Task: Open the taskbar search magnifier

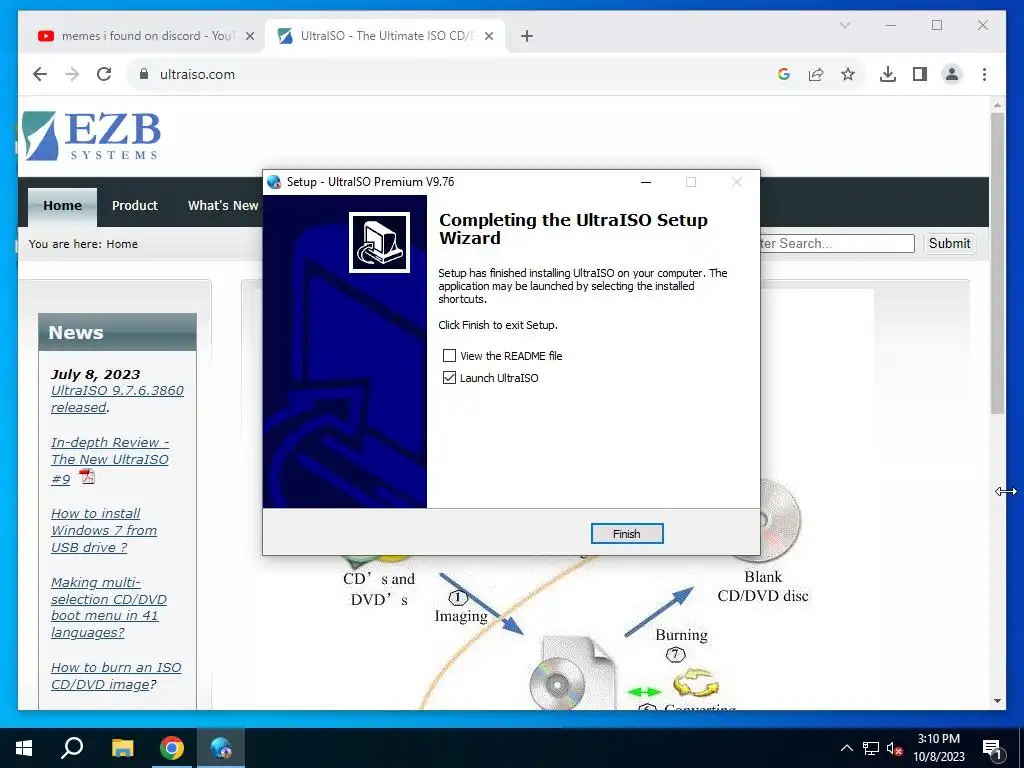Action: [x=72, y=748]
